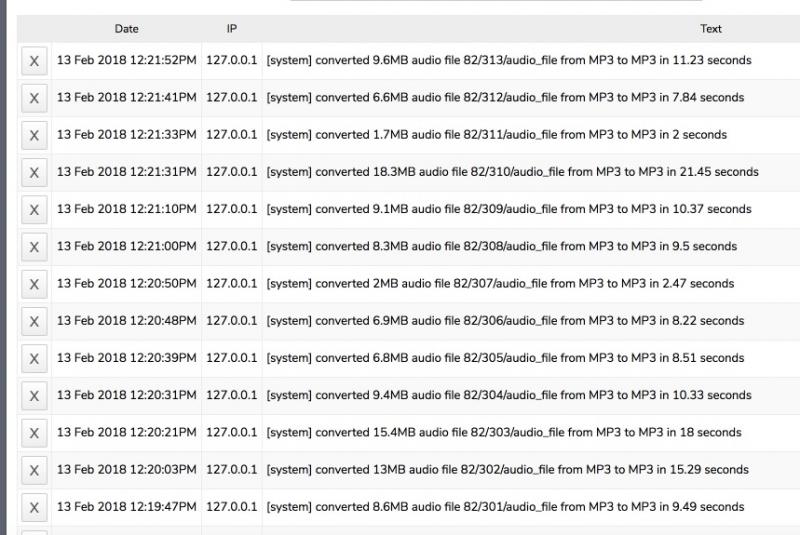This screenshot has height=535, width=800.
Task: Click X beside the 1.7MB conversion entry
Action: pos(34,135)
